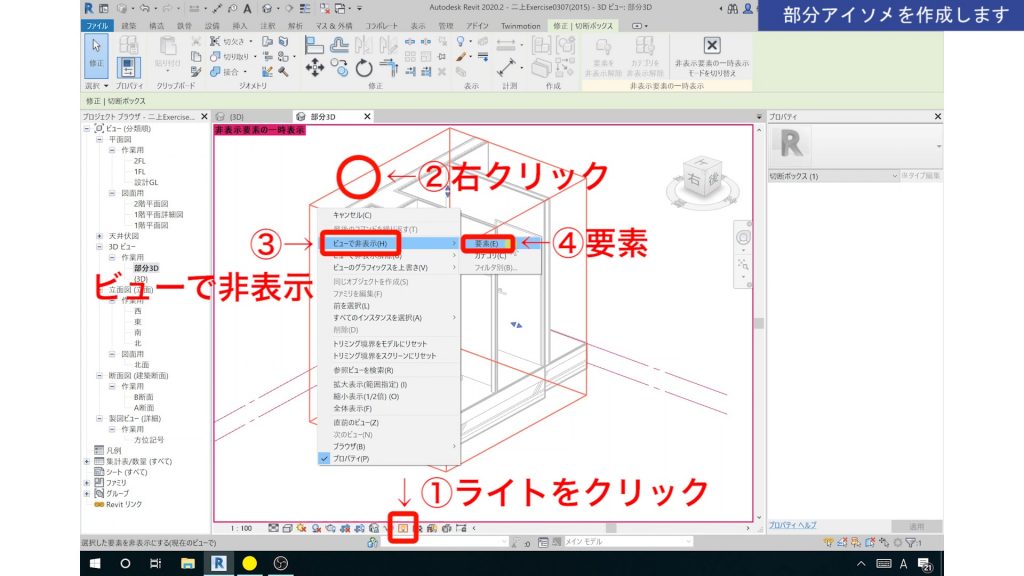Image resolution: width=1024 pixels, height=576 pixels.
Task: Click the 切り取り (Cut) geometry icon
Action: tap(215, 57)
